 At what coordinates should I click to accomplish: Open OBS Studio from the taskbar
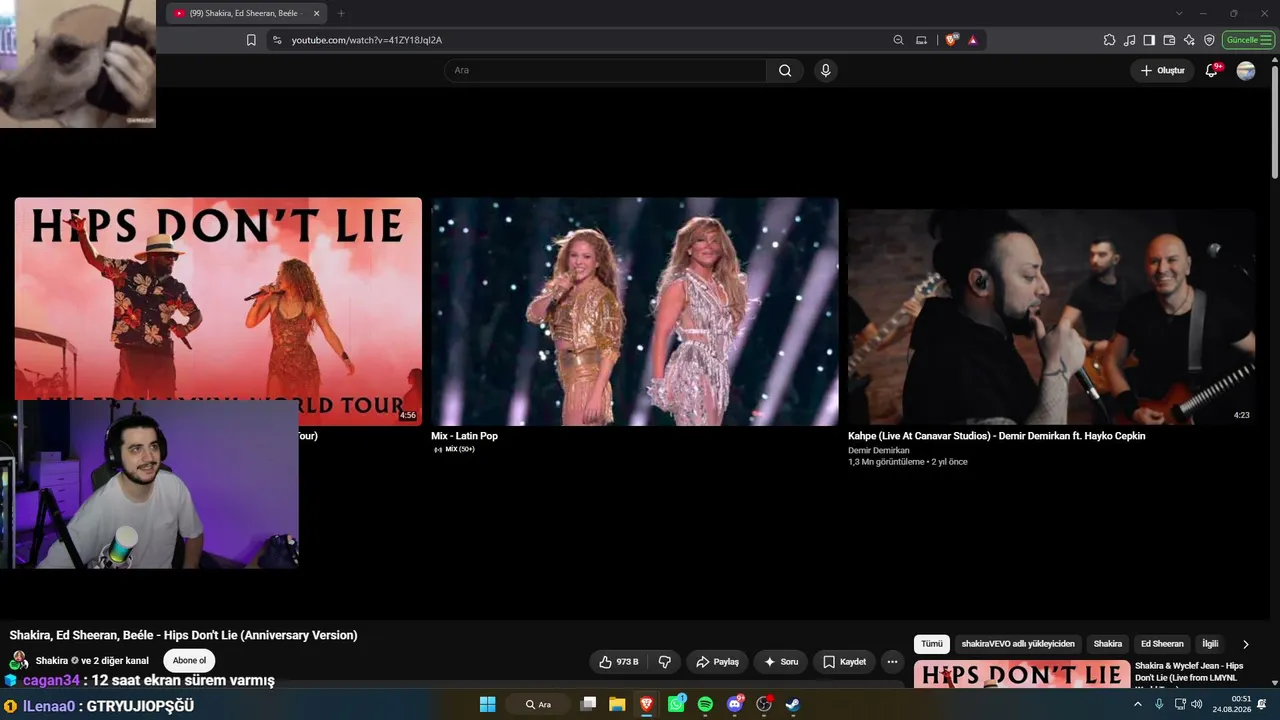click(764, 704)
